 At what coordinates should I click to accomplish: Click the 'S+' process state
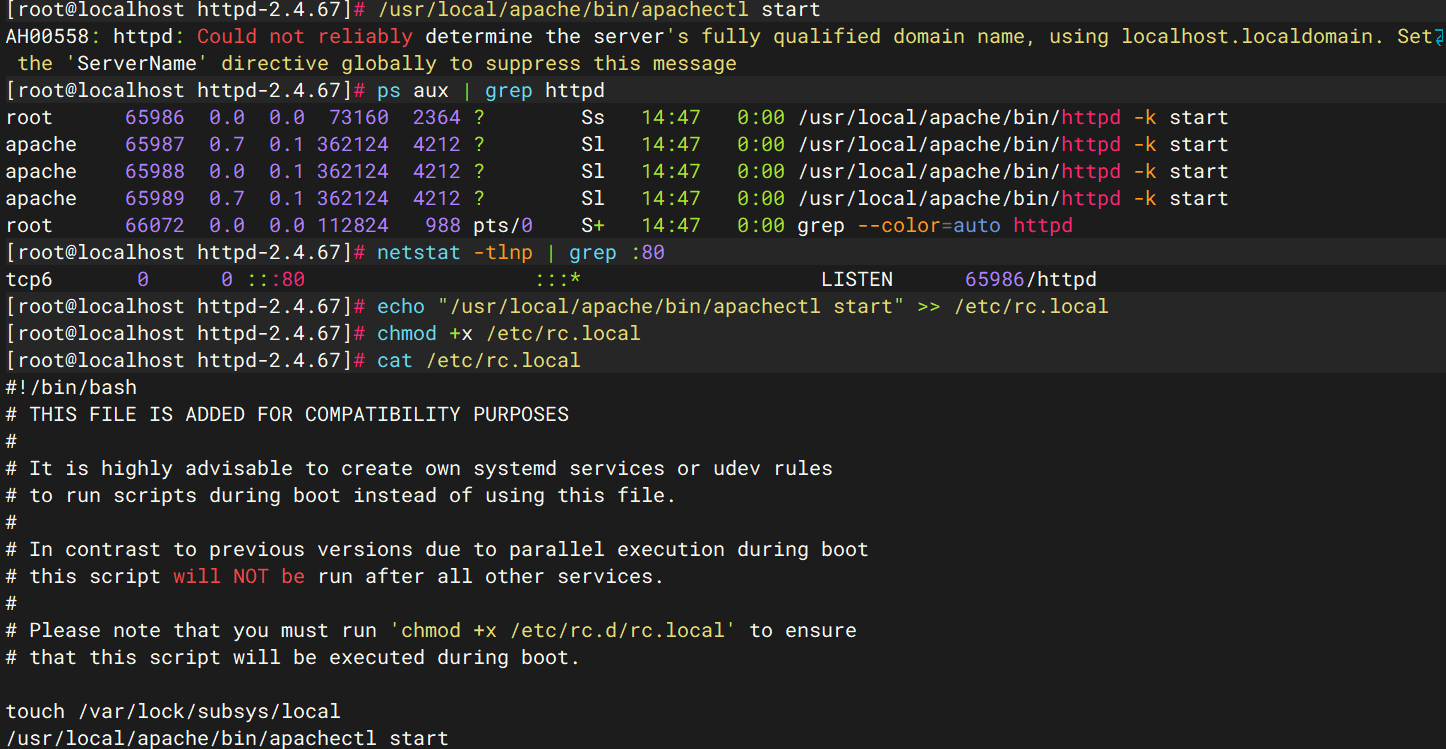593,226
